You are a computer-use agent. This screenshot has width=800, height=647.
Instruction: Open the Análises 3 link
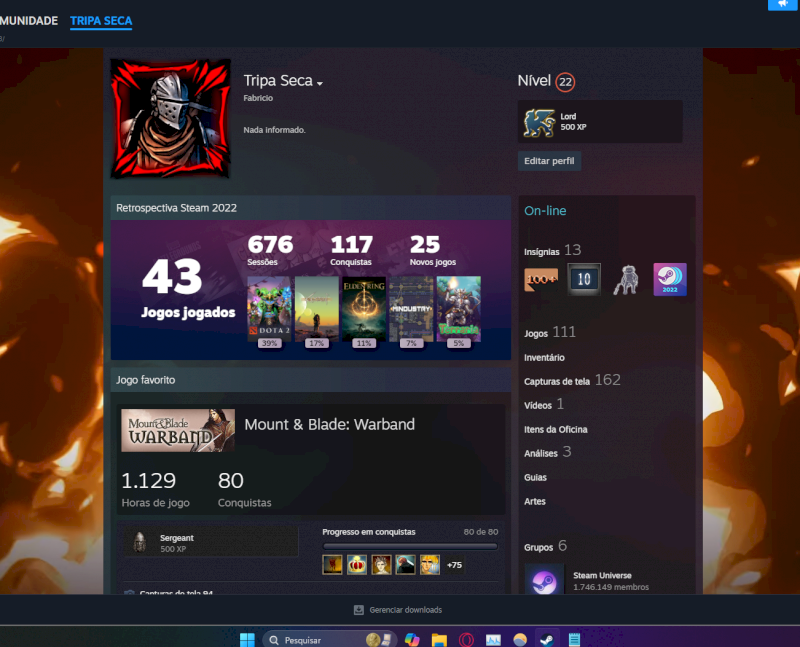point(547,453)
